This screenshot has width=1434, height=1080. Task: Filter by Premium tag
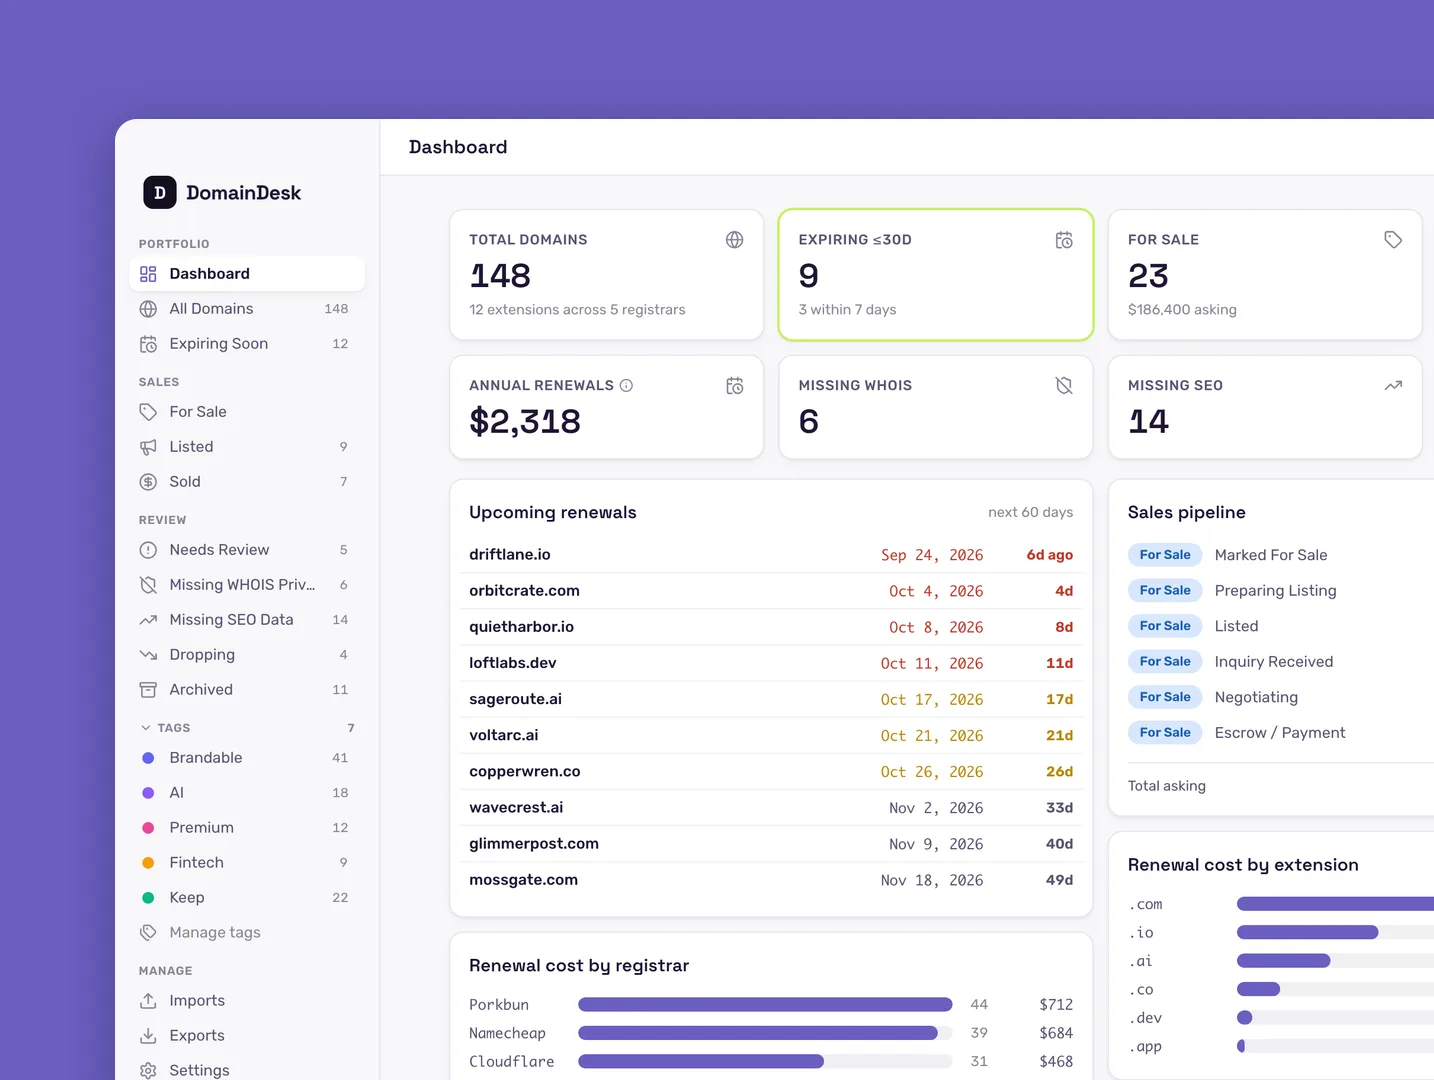pyautogui.click(x=247, y=828)
